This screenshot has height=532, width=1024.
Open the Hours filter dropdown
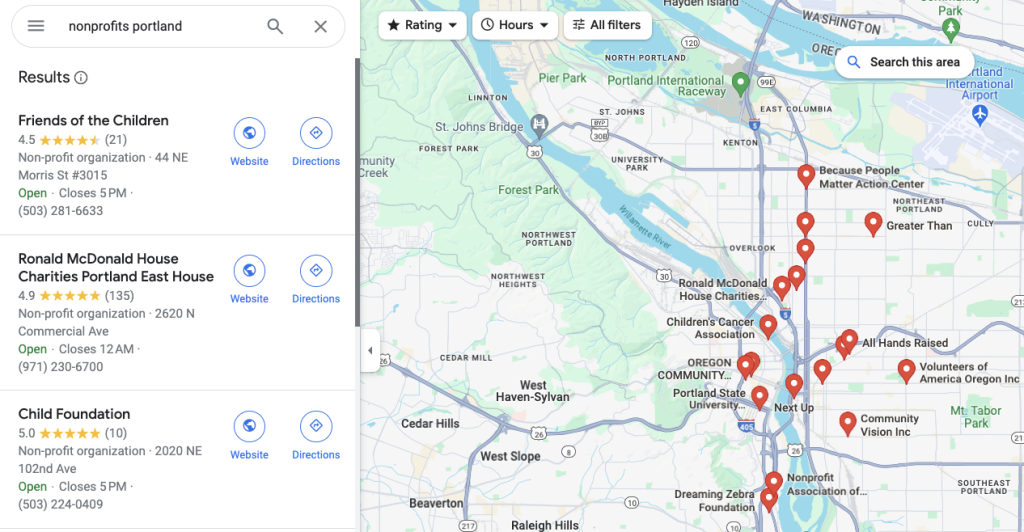(x=515, y=25)
